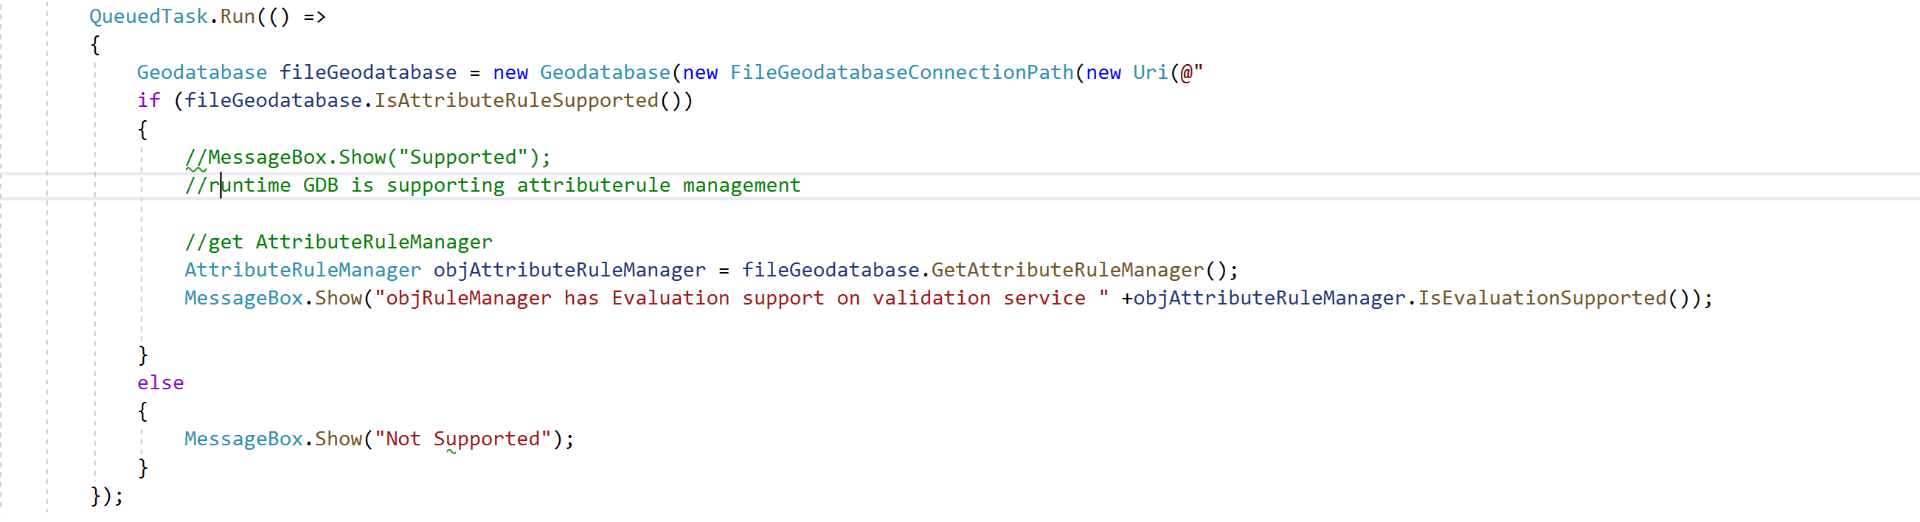
Task: Click the get AttributeRuleManager comment
Action: [338, 242]
